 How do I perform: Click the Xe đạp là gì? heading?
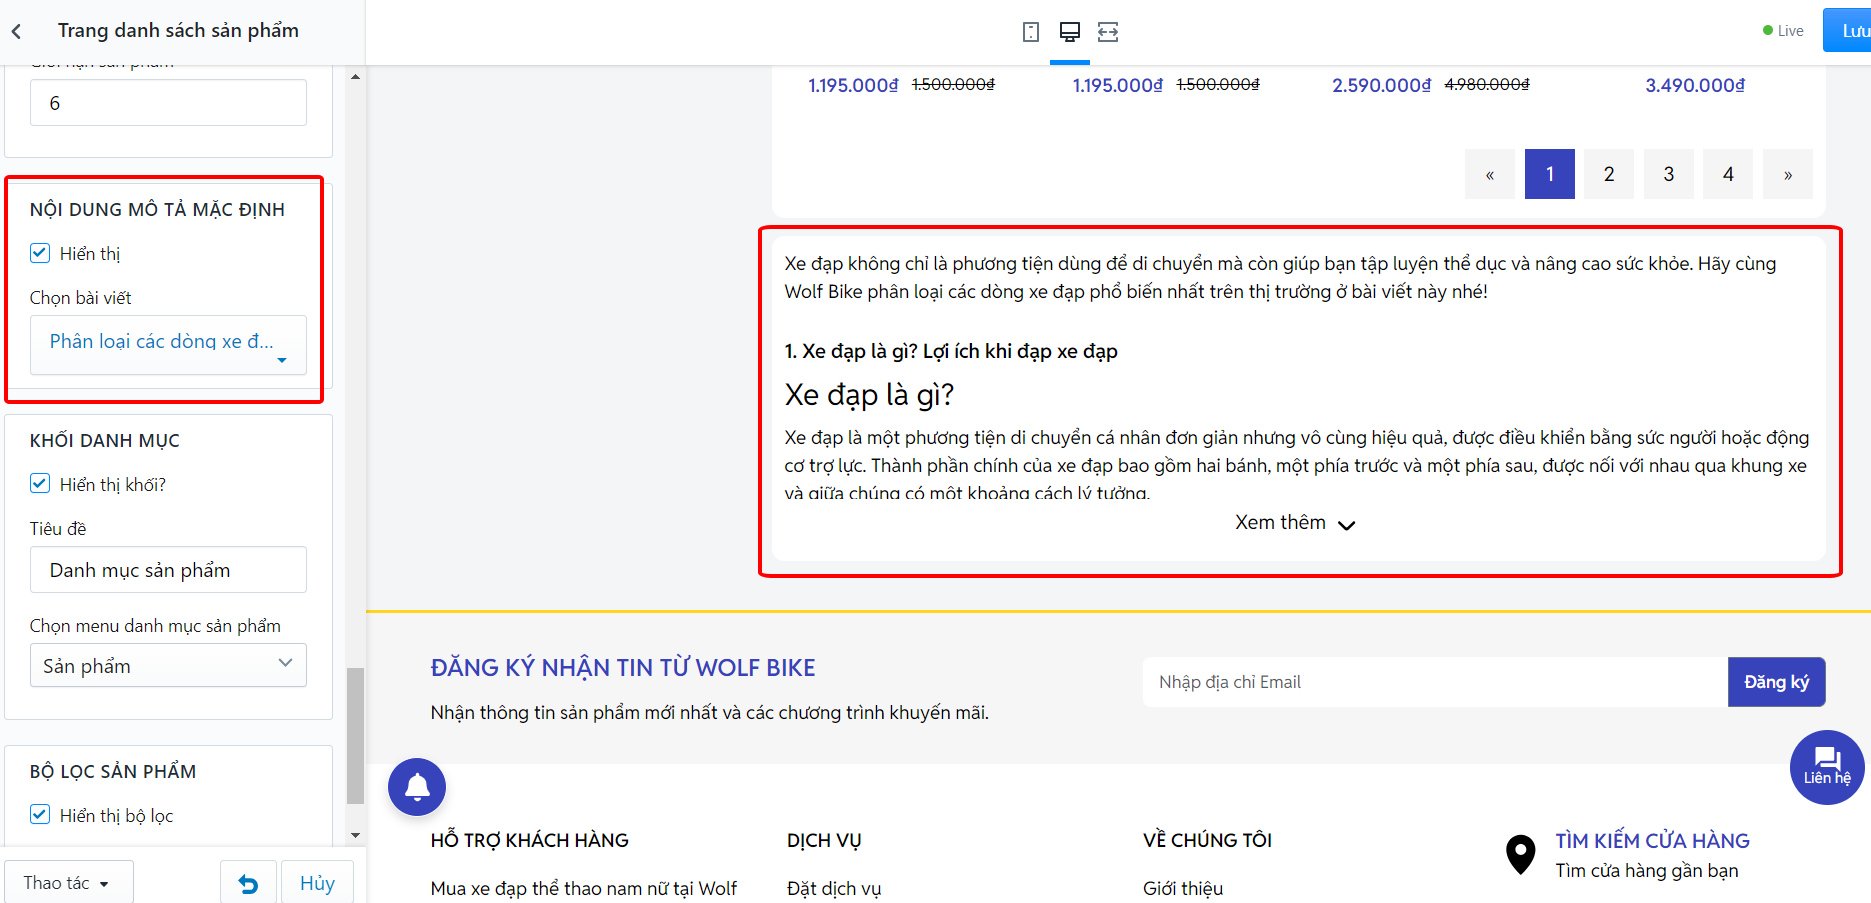pos(869,395)
